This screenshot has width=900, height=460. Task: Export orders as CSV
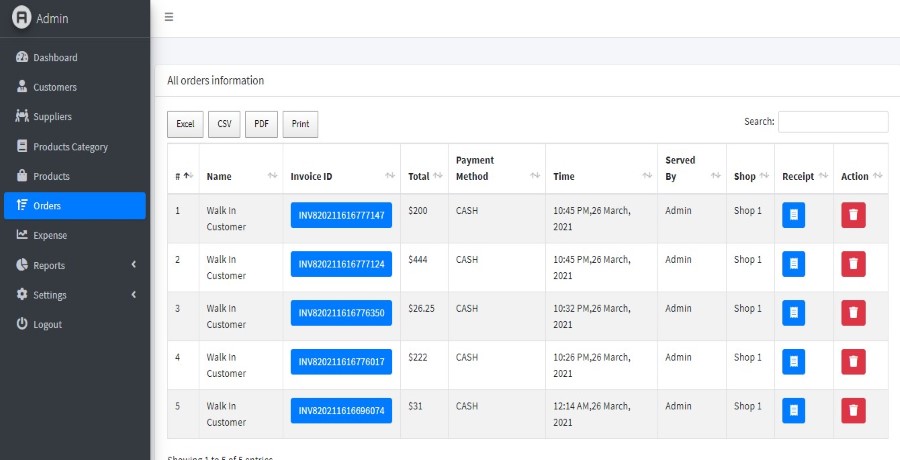[x=224, y=124]
